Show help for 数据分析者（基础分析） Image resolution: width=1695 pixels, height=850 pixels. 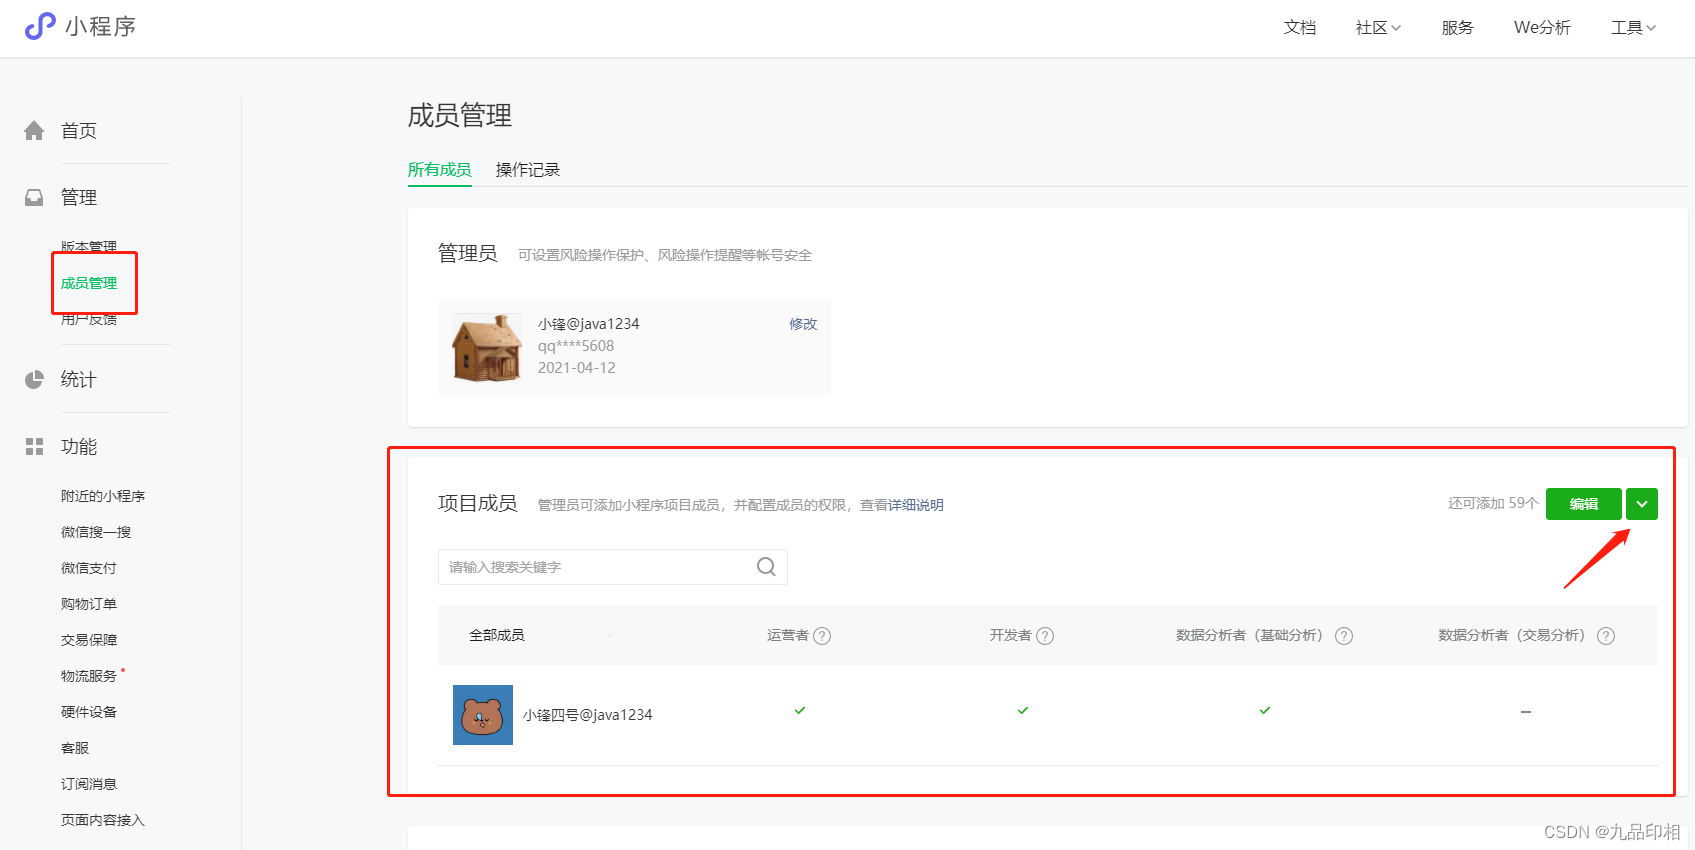point(1344,636)
